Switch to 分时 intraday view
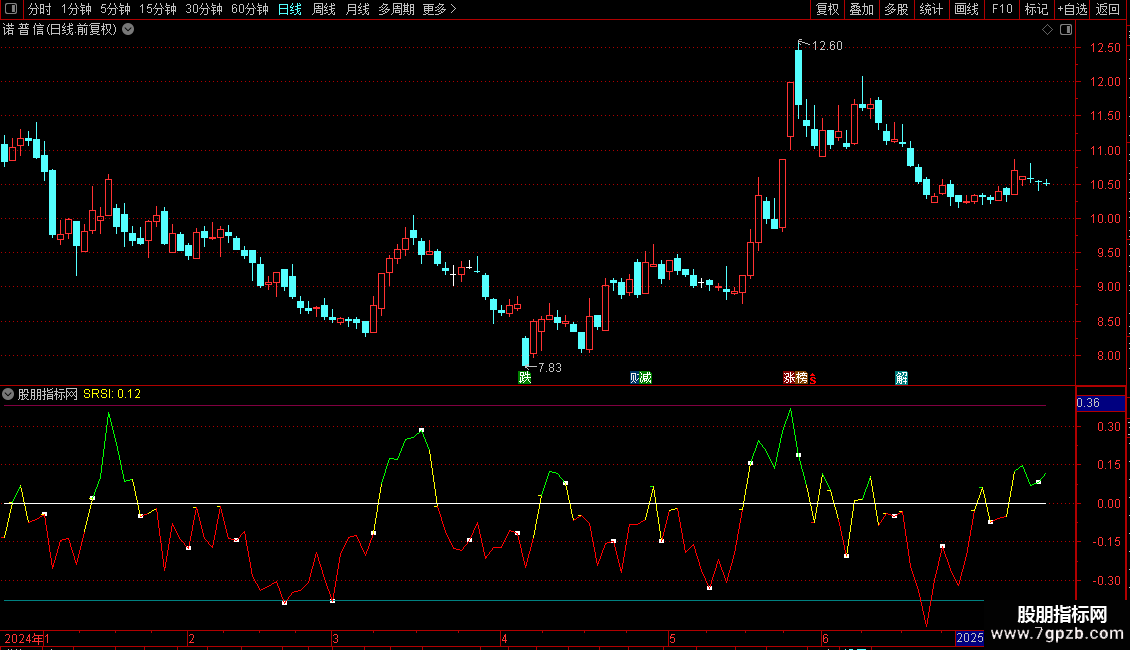1130x650 pixels. [40, 9]
